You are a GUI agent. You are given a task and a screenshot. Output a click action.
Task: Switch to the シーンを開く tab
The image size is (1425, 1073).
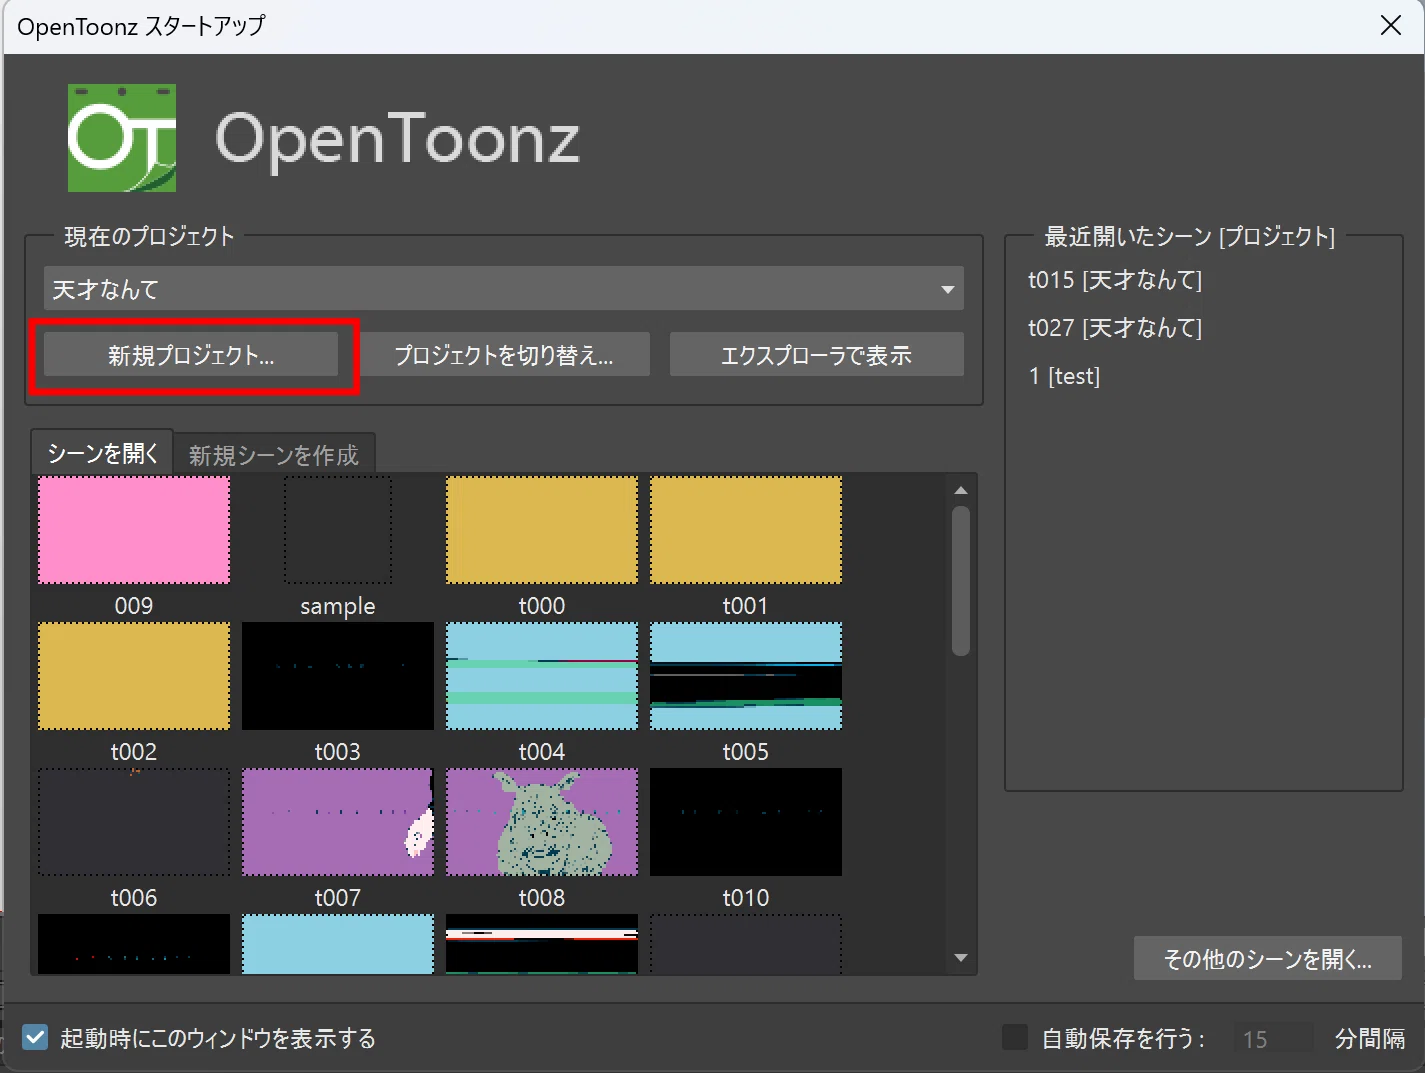(x=102, y=453)
